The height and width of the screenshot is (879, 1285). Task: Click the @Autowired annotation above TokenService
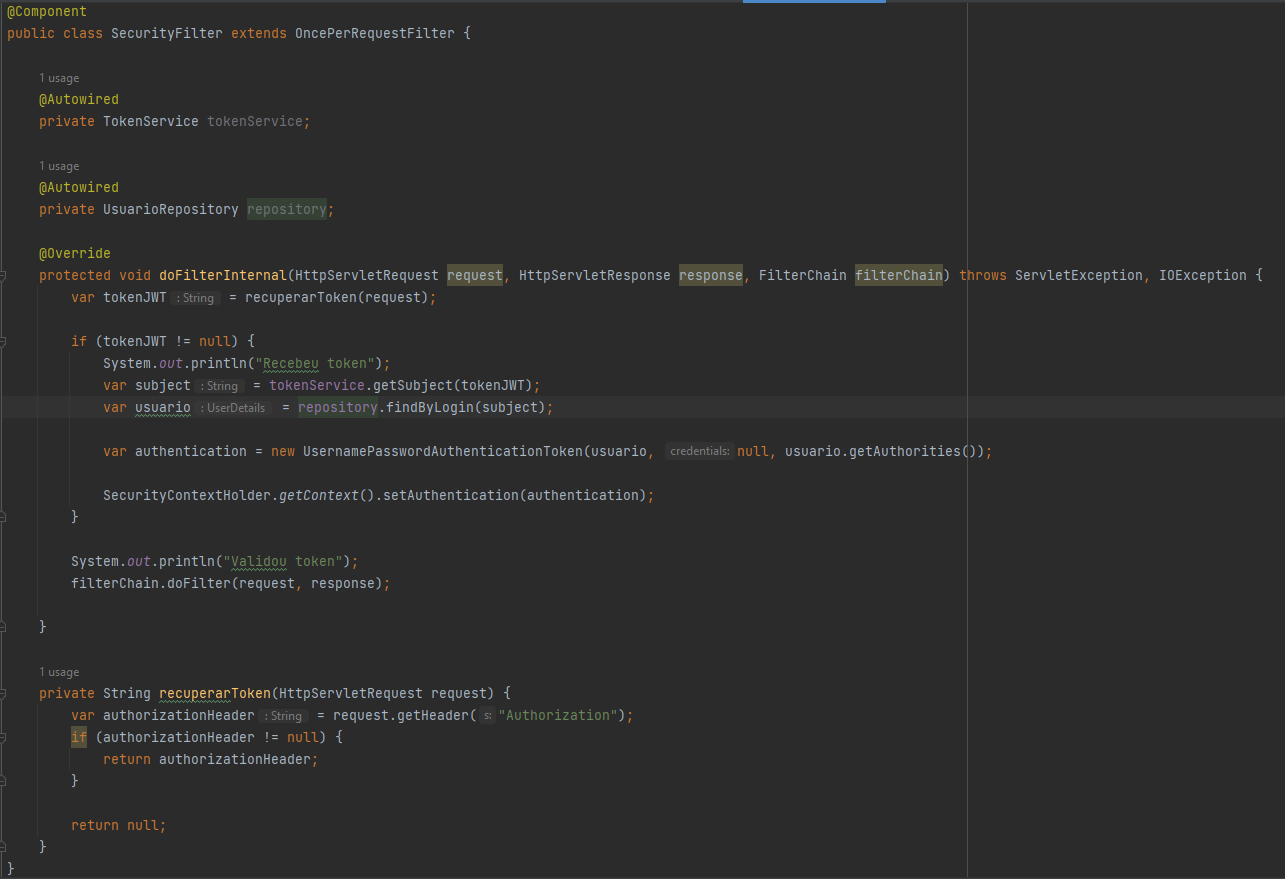(79, 99)
